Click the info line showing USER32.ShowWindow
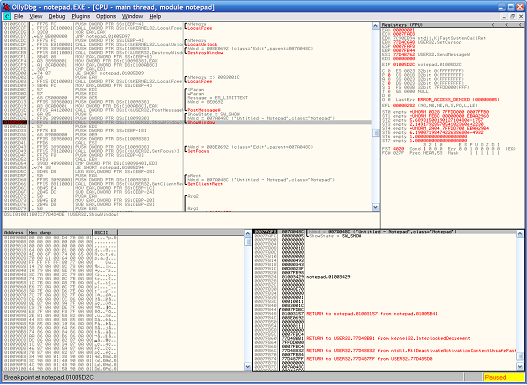This screenshot has width=527, height=385. pyautogui.click(x=60, y=214)
